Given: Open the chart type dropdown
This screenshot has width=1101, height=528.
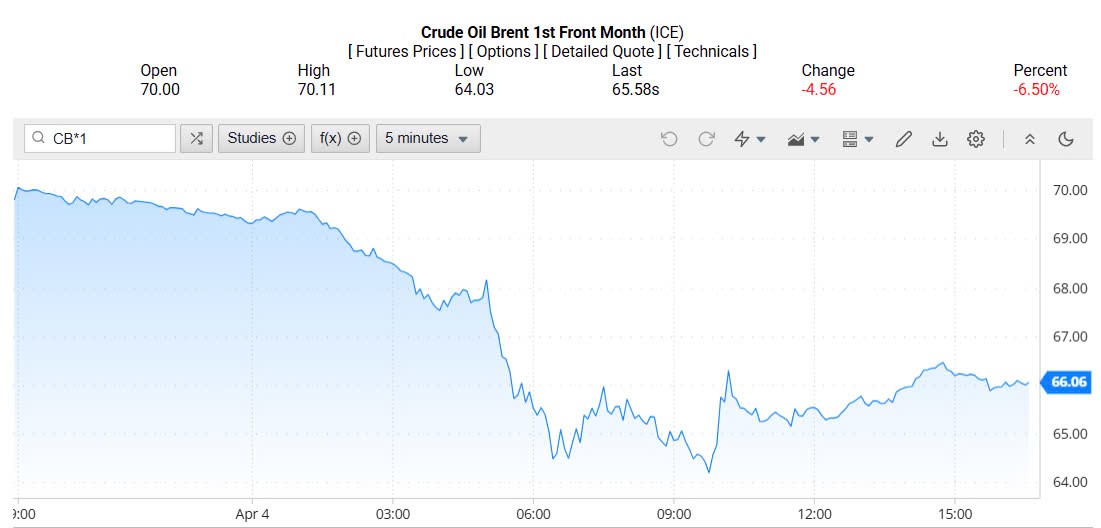Looking at the screenshot, I should [x=803, y=140].
